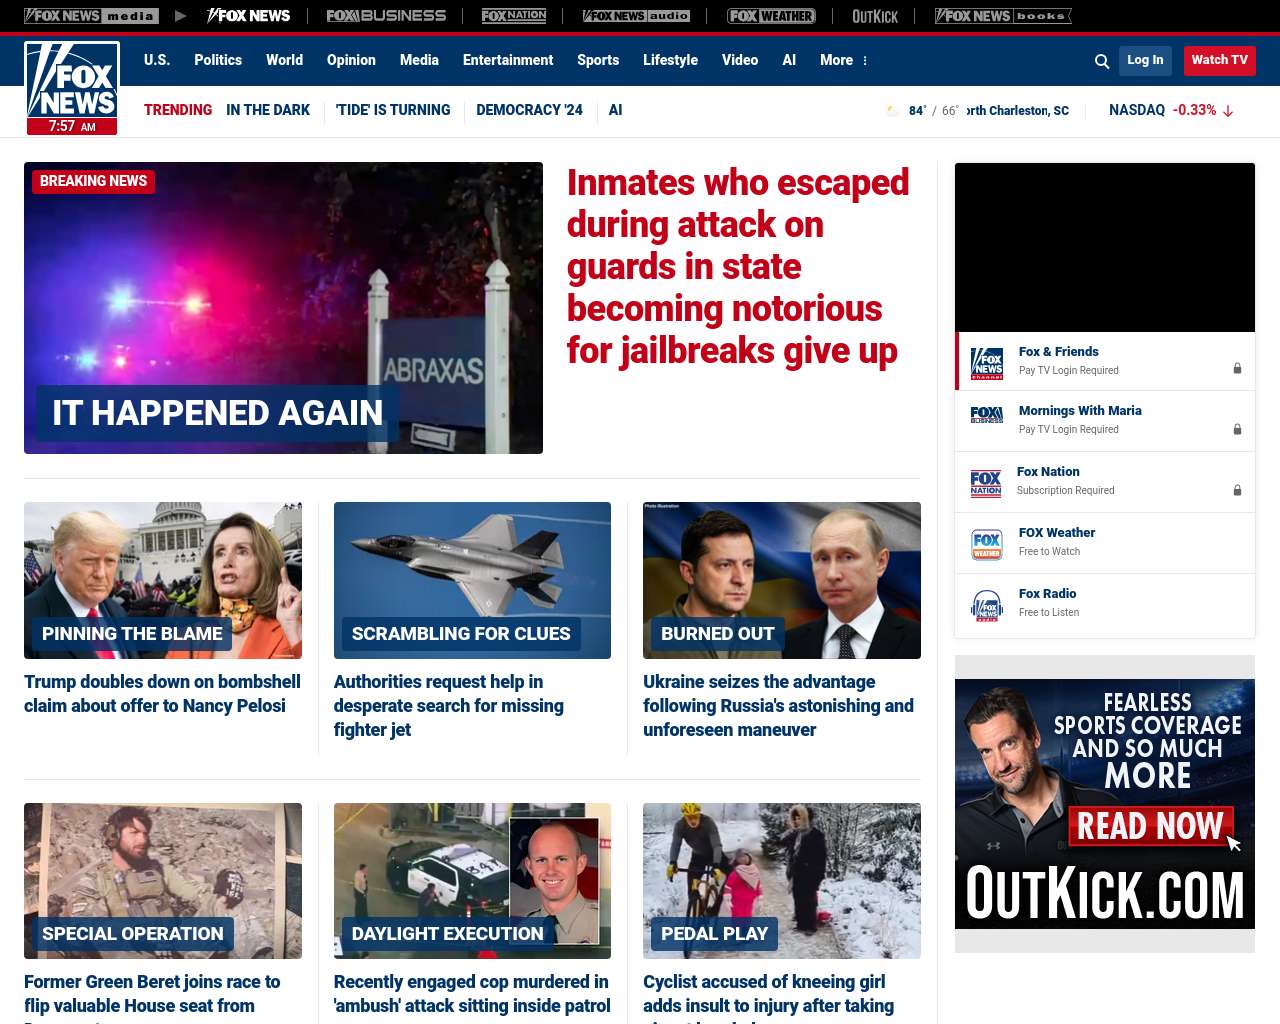Select Fox Radio free to listen

coord(1105,605)
